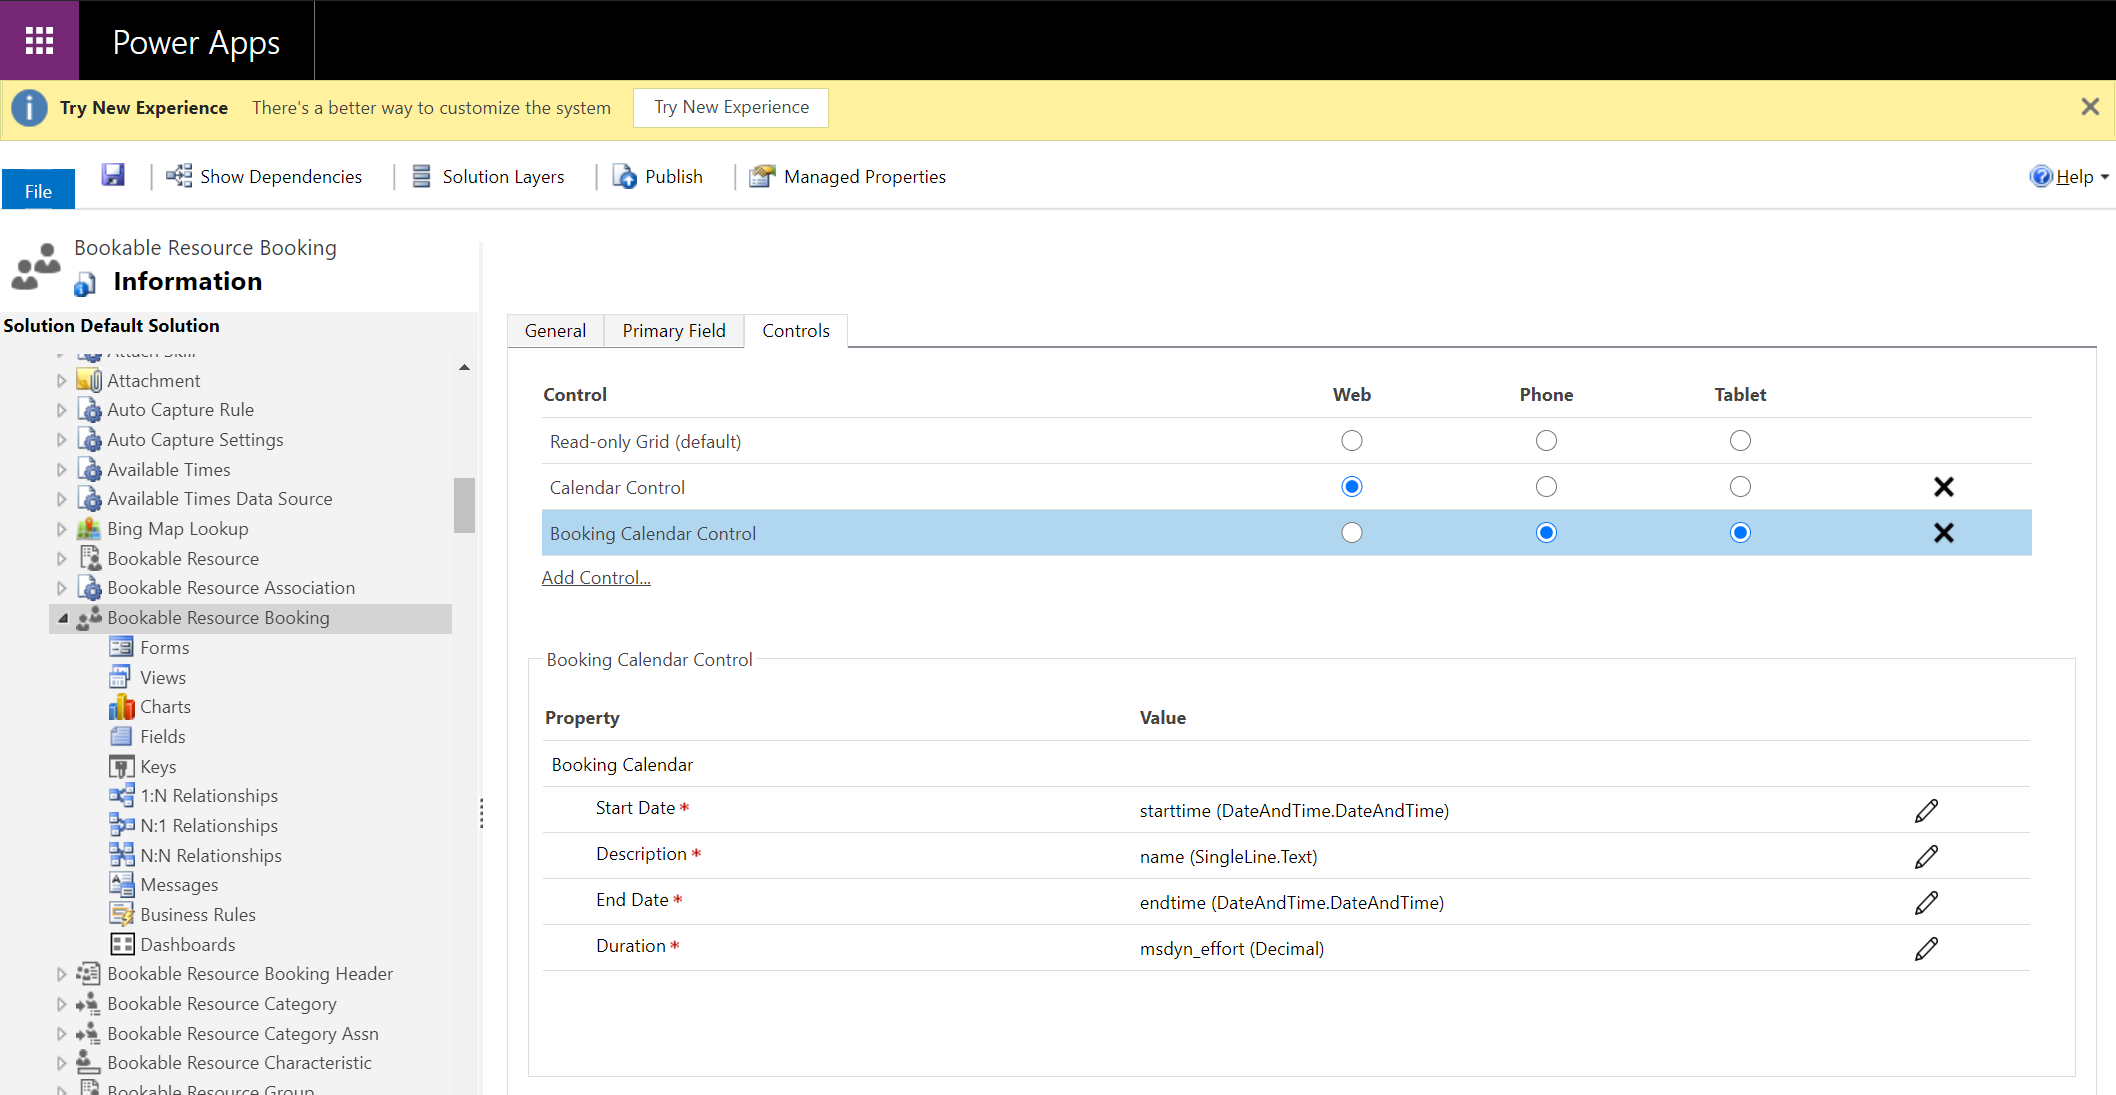
Task: Select Booking Calendar Control Web radio button
Action: (1349, 532)
